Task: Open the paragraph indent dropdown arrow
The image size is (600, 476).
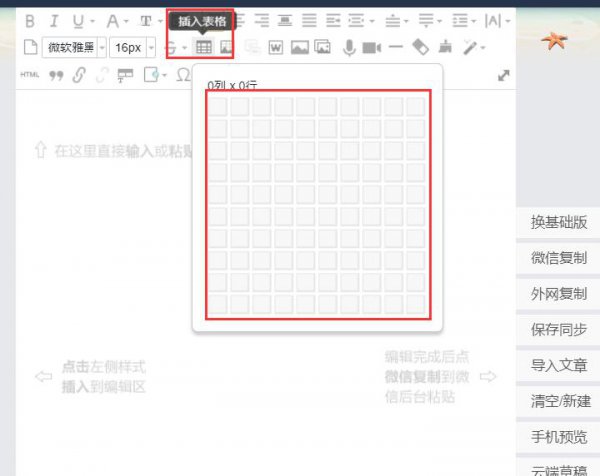Action: coord(372,21)
